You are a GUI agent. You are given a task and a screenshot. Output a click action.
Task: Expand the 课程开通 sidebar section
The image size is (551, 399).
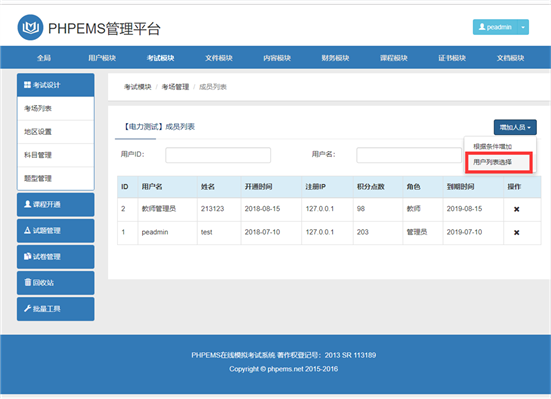coord(56,204)
